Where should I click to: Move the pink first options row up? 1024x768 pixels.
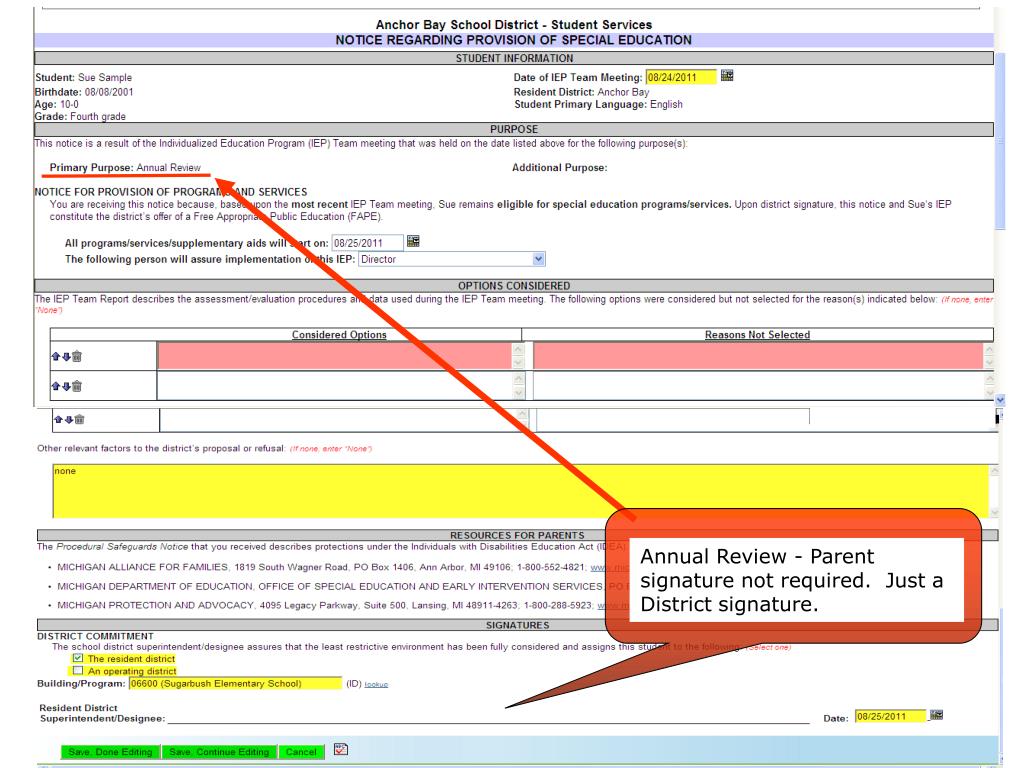[56, 356]
